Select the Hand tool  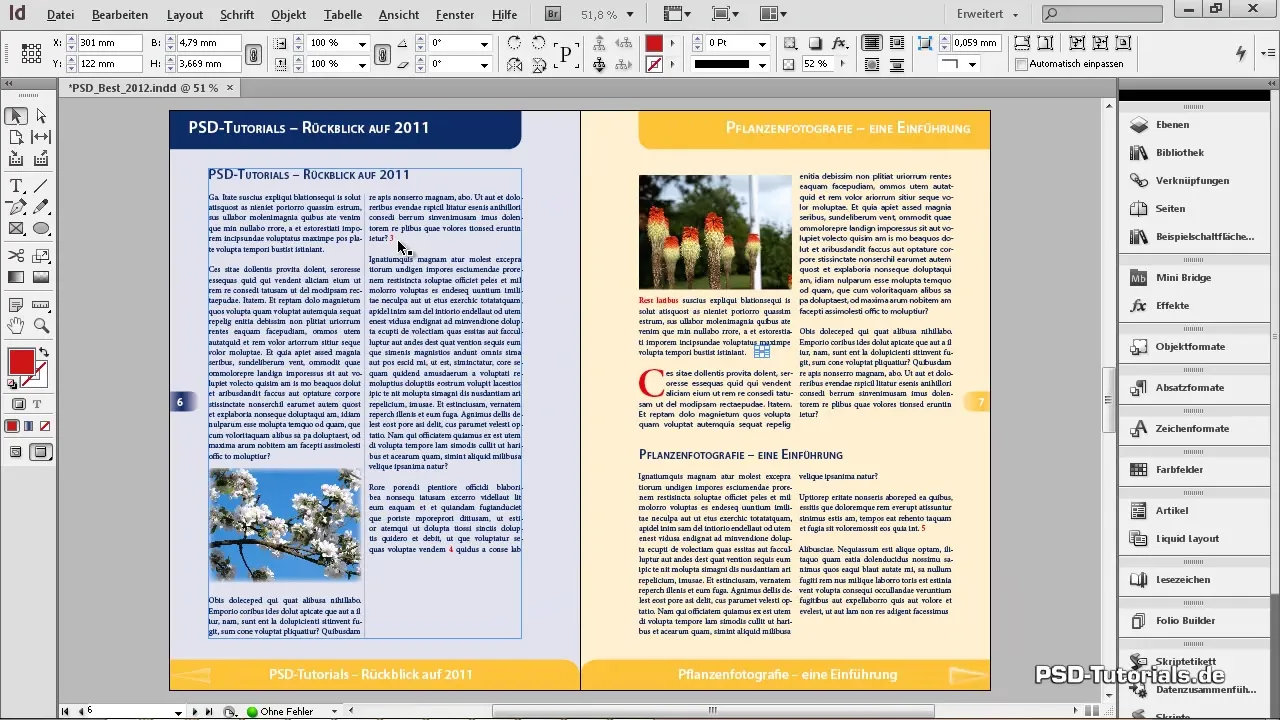pos(16,326)
